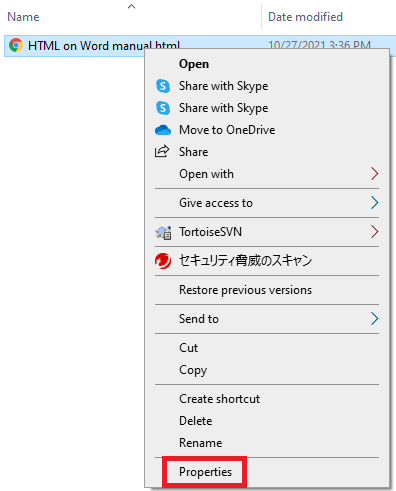Image resolution: width=396 pixels, height=491 pixels.
Task: Select Delete from the context menu
Action: (x=195, y=421)
